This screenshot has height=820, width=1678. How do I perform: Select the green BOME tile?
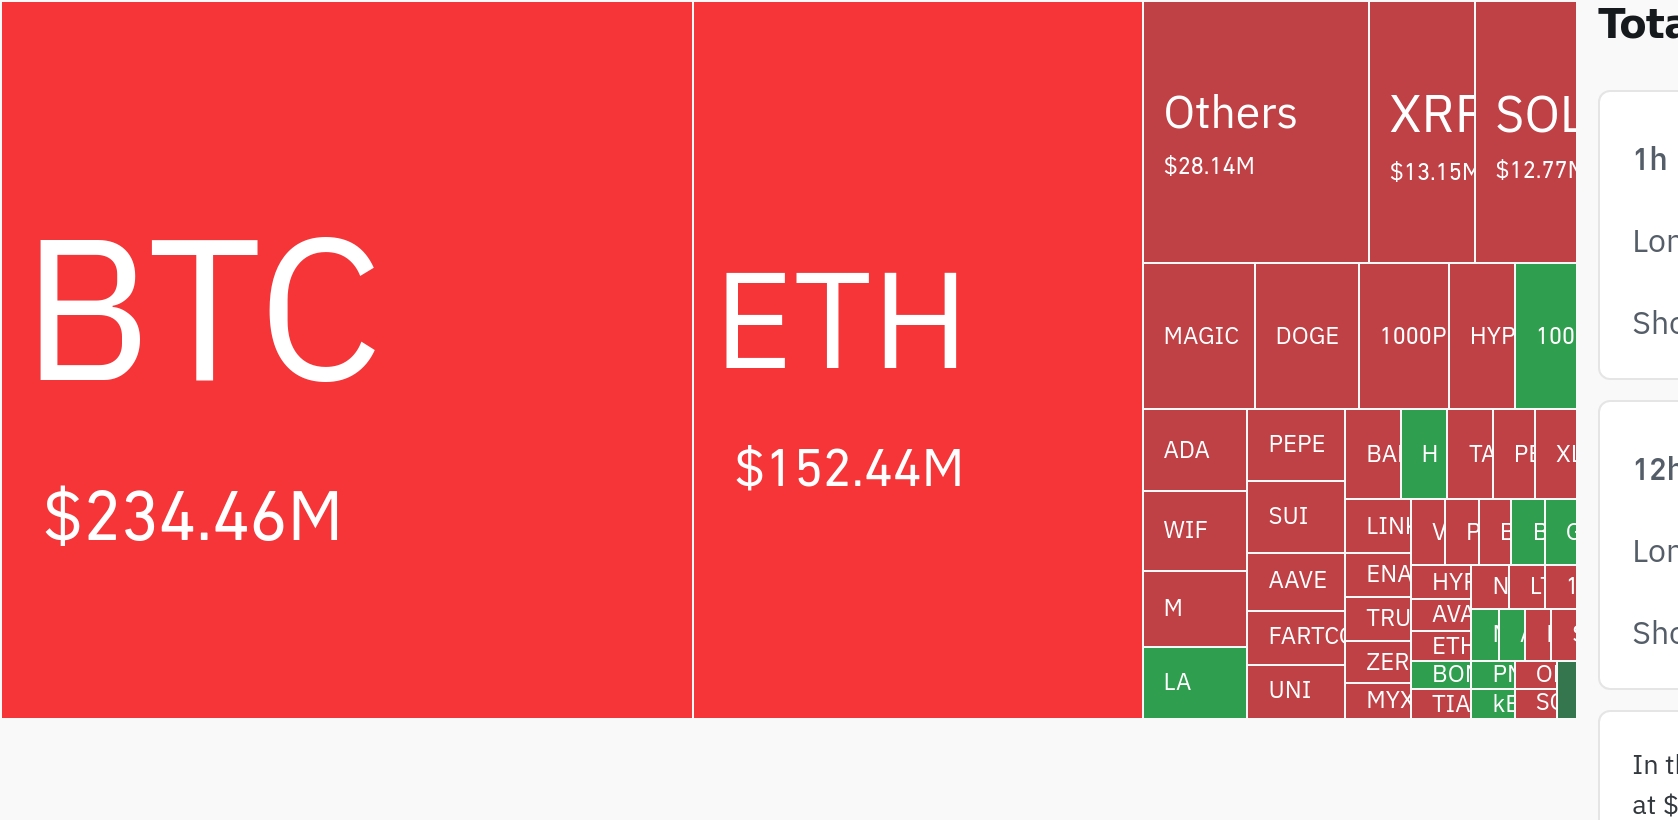coord(1440,674)
